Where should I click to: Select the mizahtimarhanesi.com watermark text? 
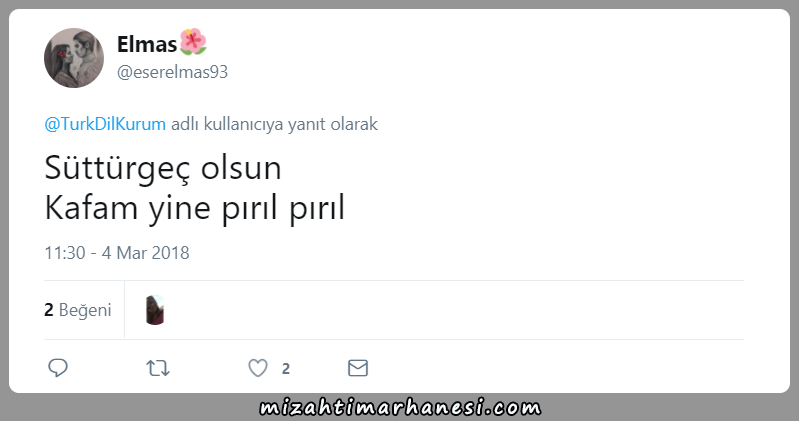point(400,408)
